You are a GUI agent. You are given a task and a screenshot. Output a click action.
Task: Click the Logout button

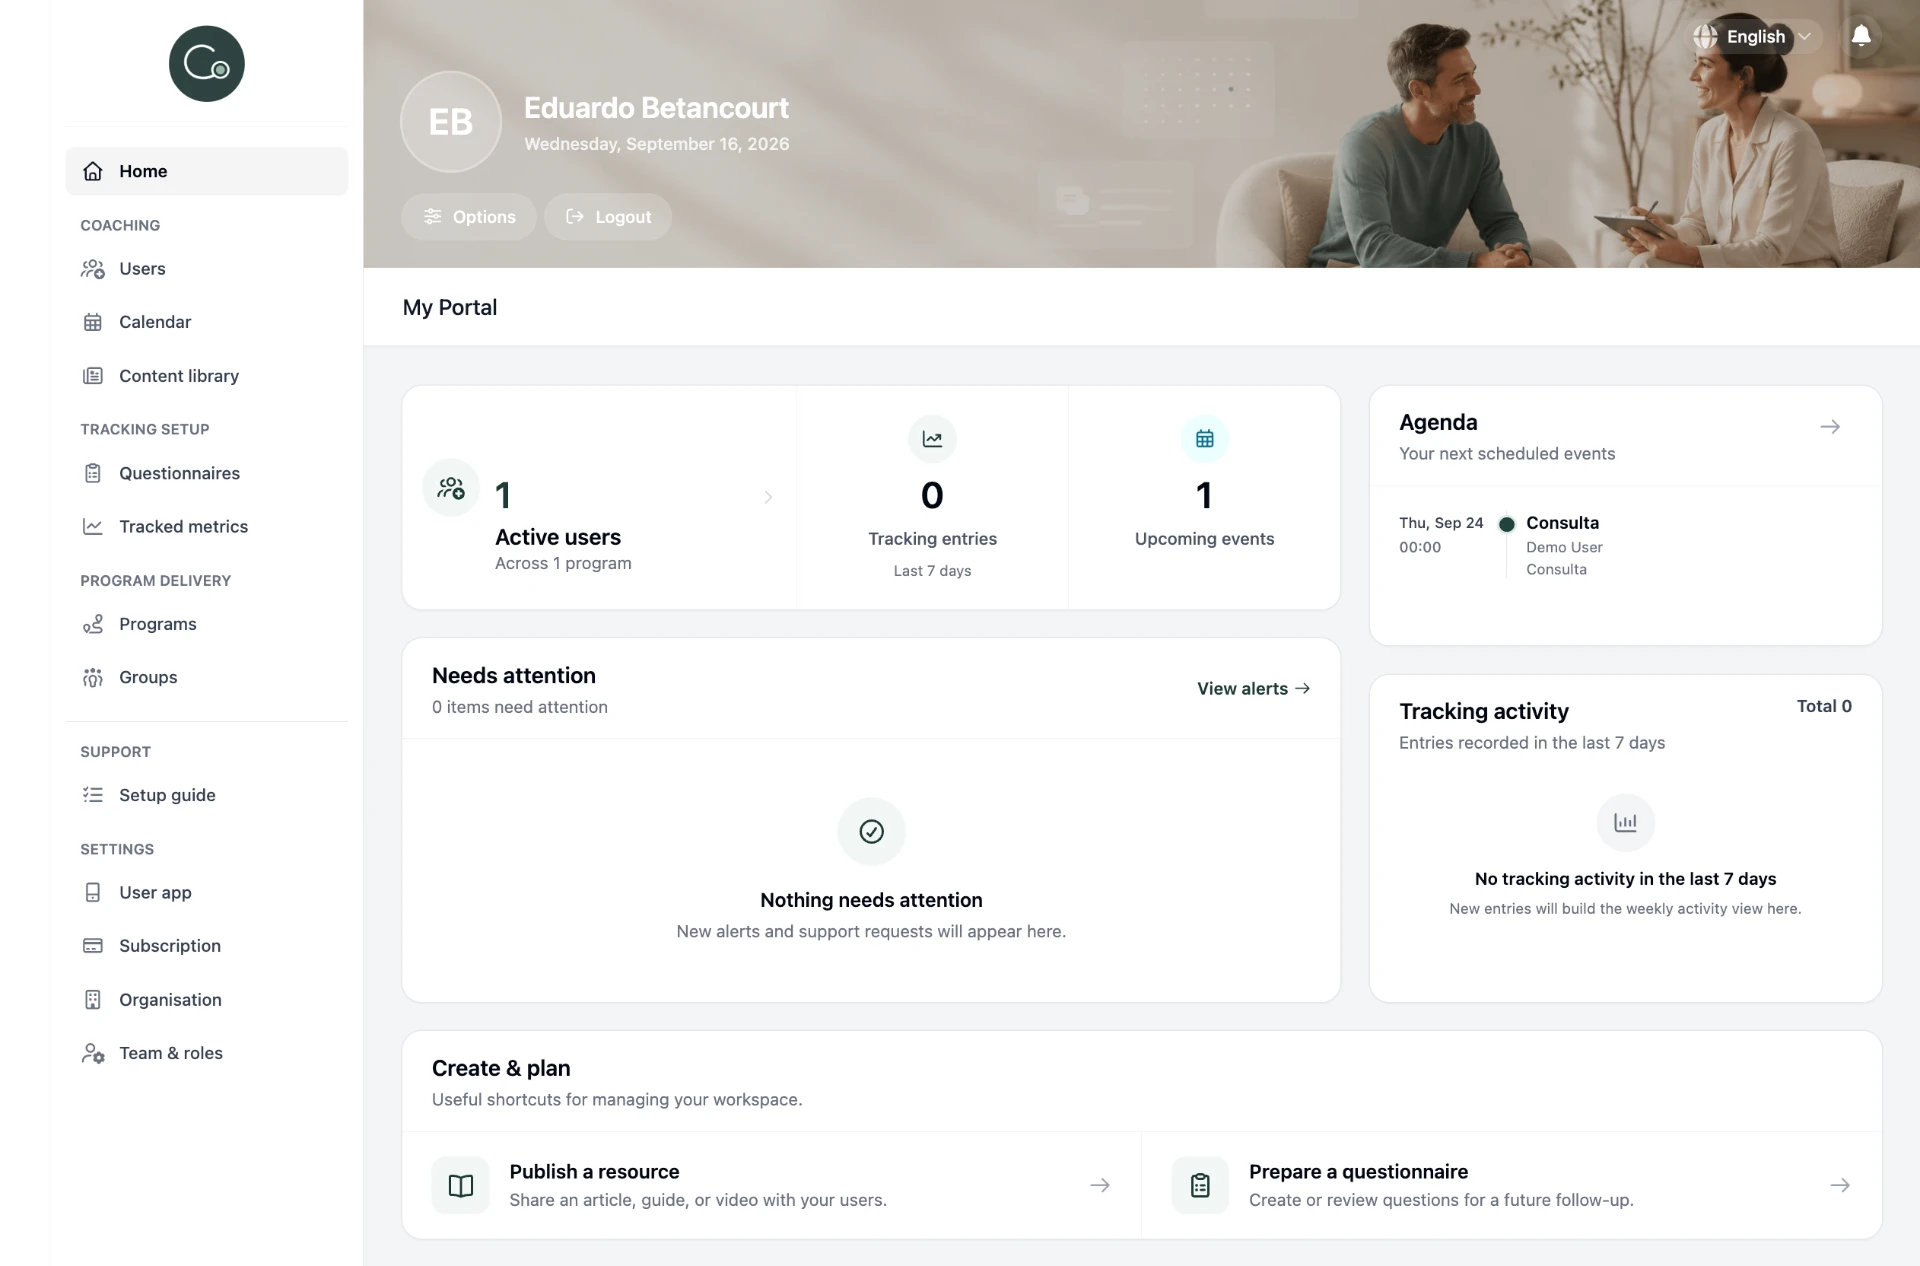[x=608, y=217]
